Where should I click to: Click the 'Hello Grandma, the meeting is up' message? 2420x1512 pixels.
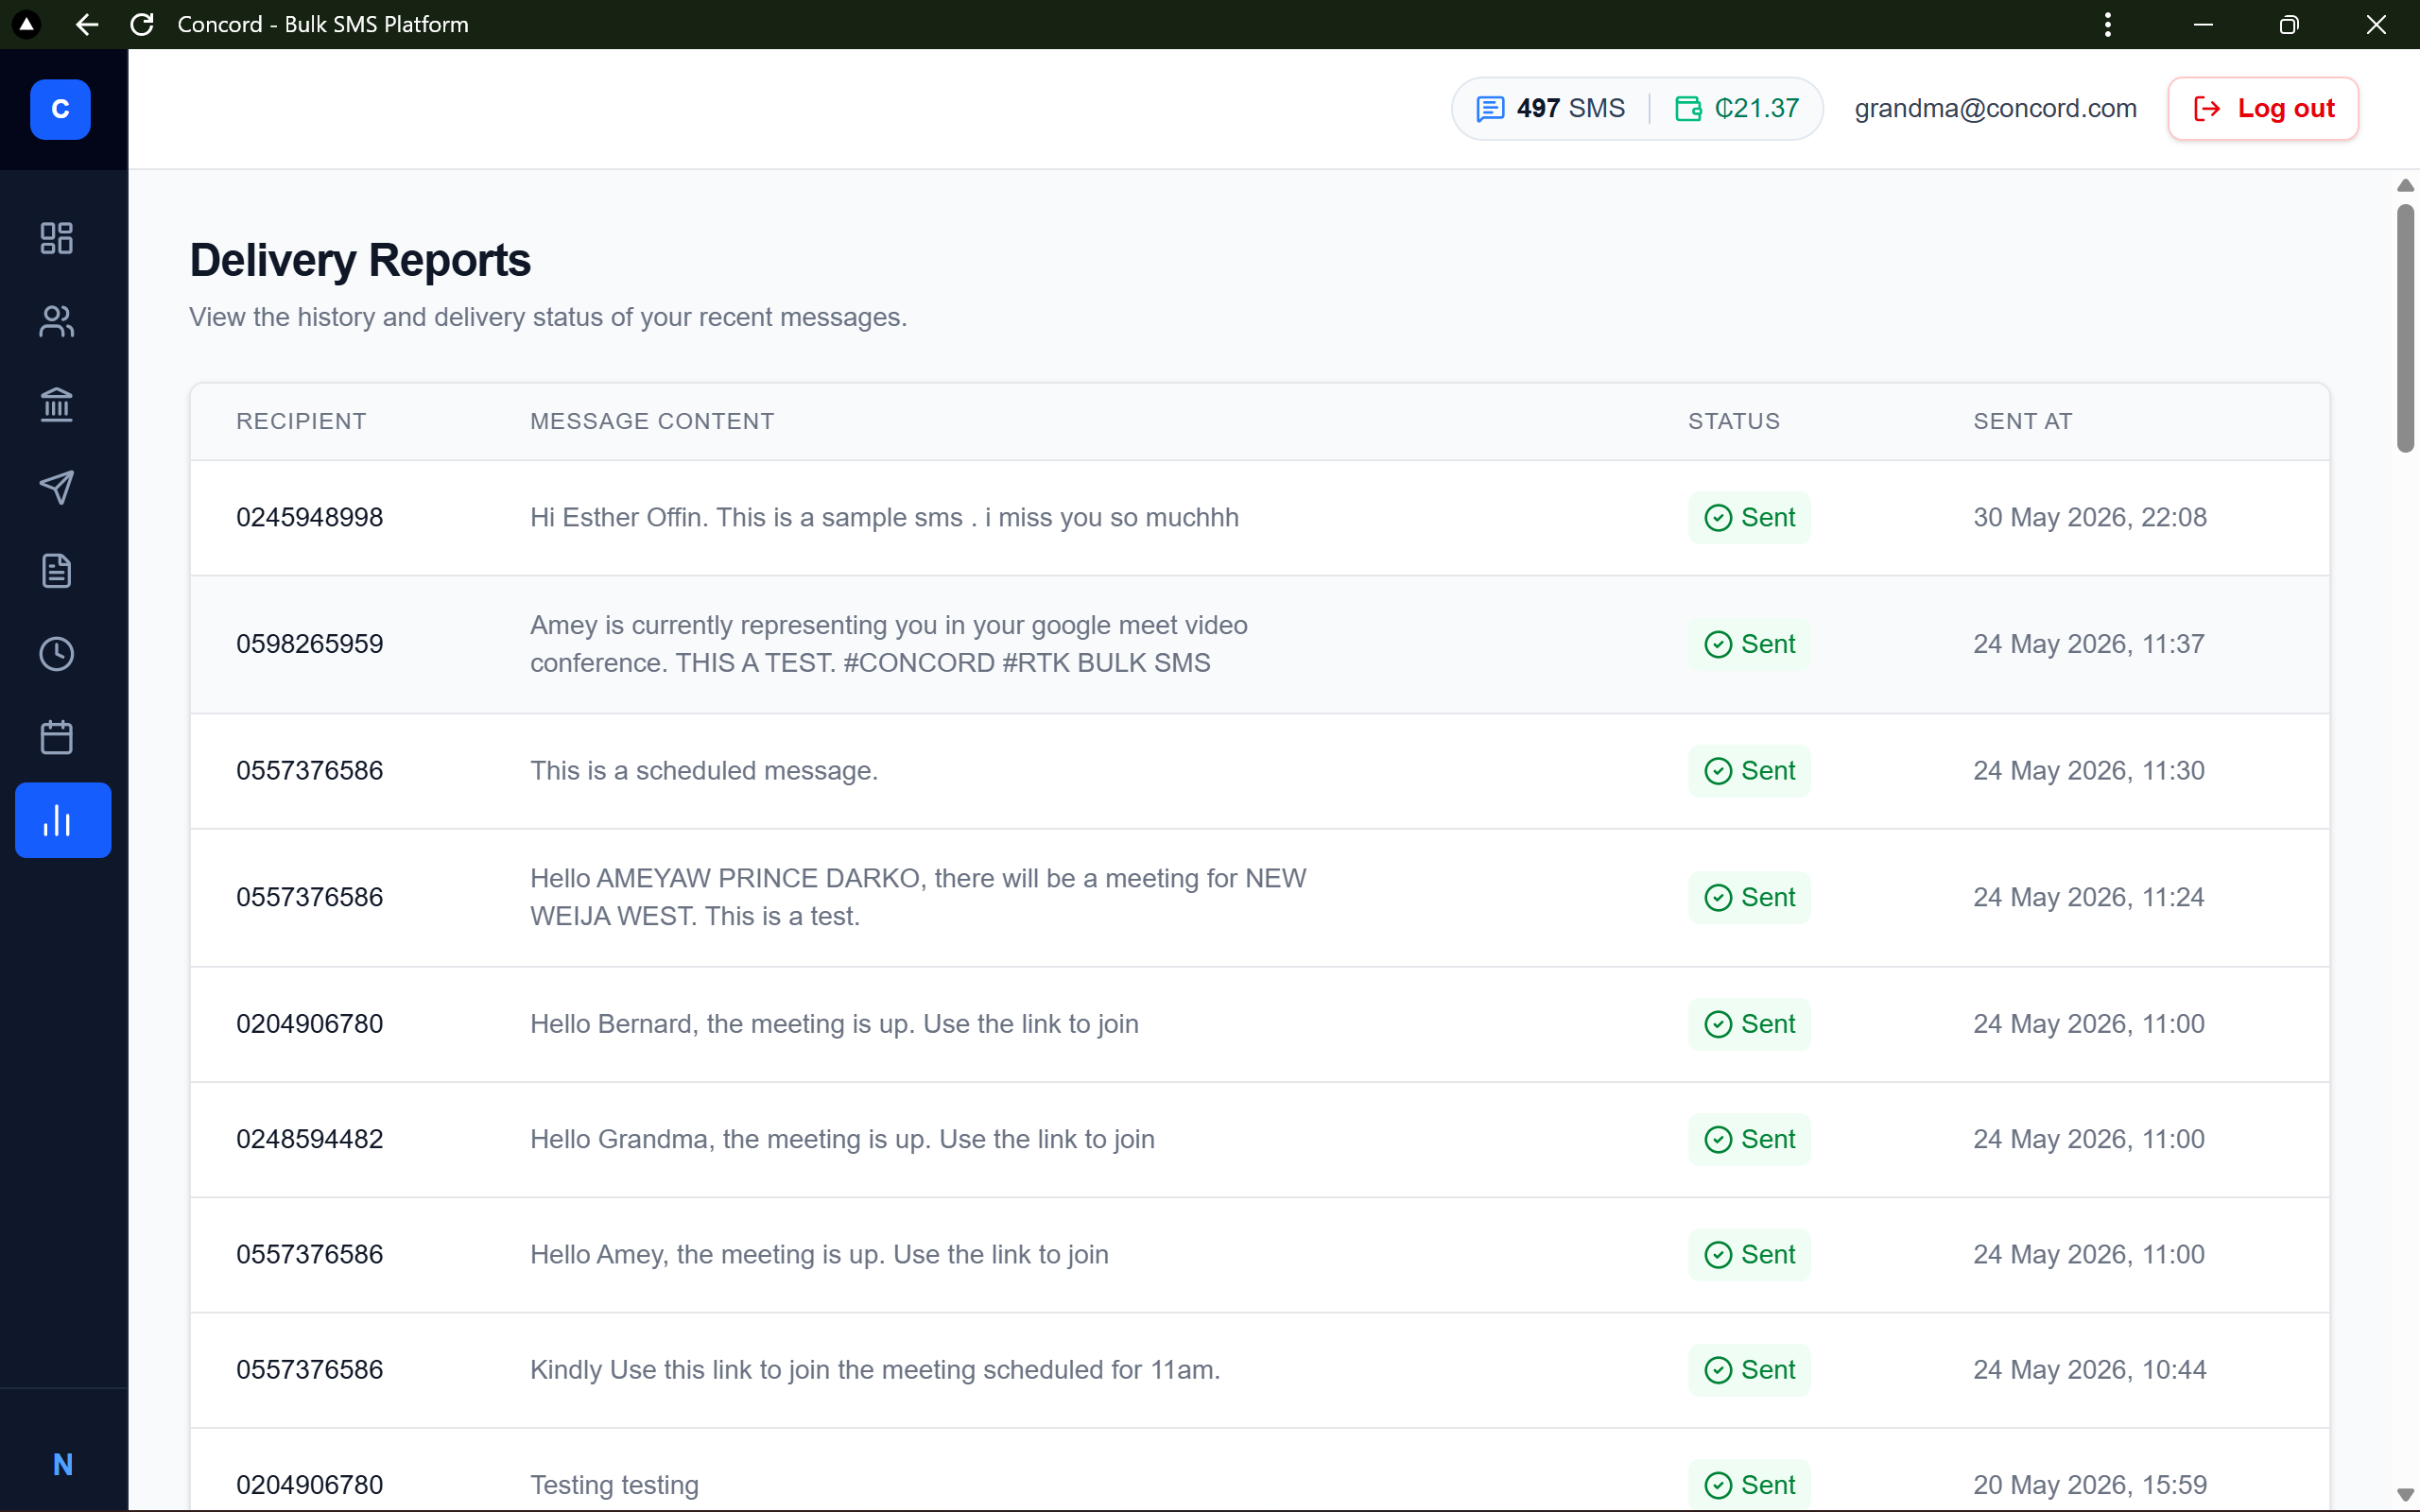pyautogui.click(x=842, y=1139)
